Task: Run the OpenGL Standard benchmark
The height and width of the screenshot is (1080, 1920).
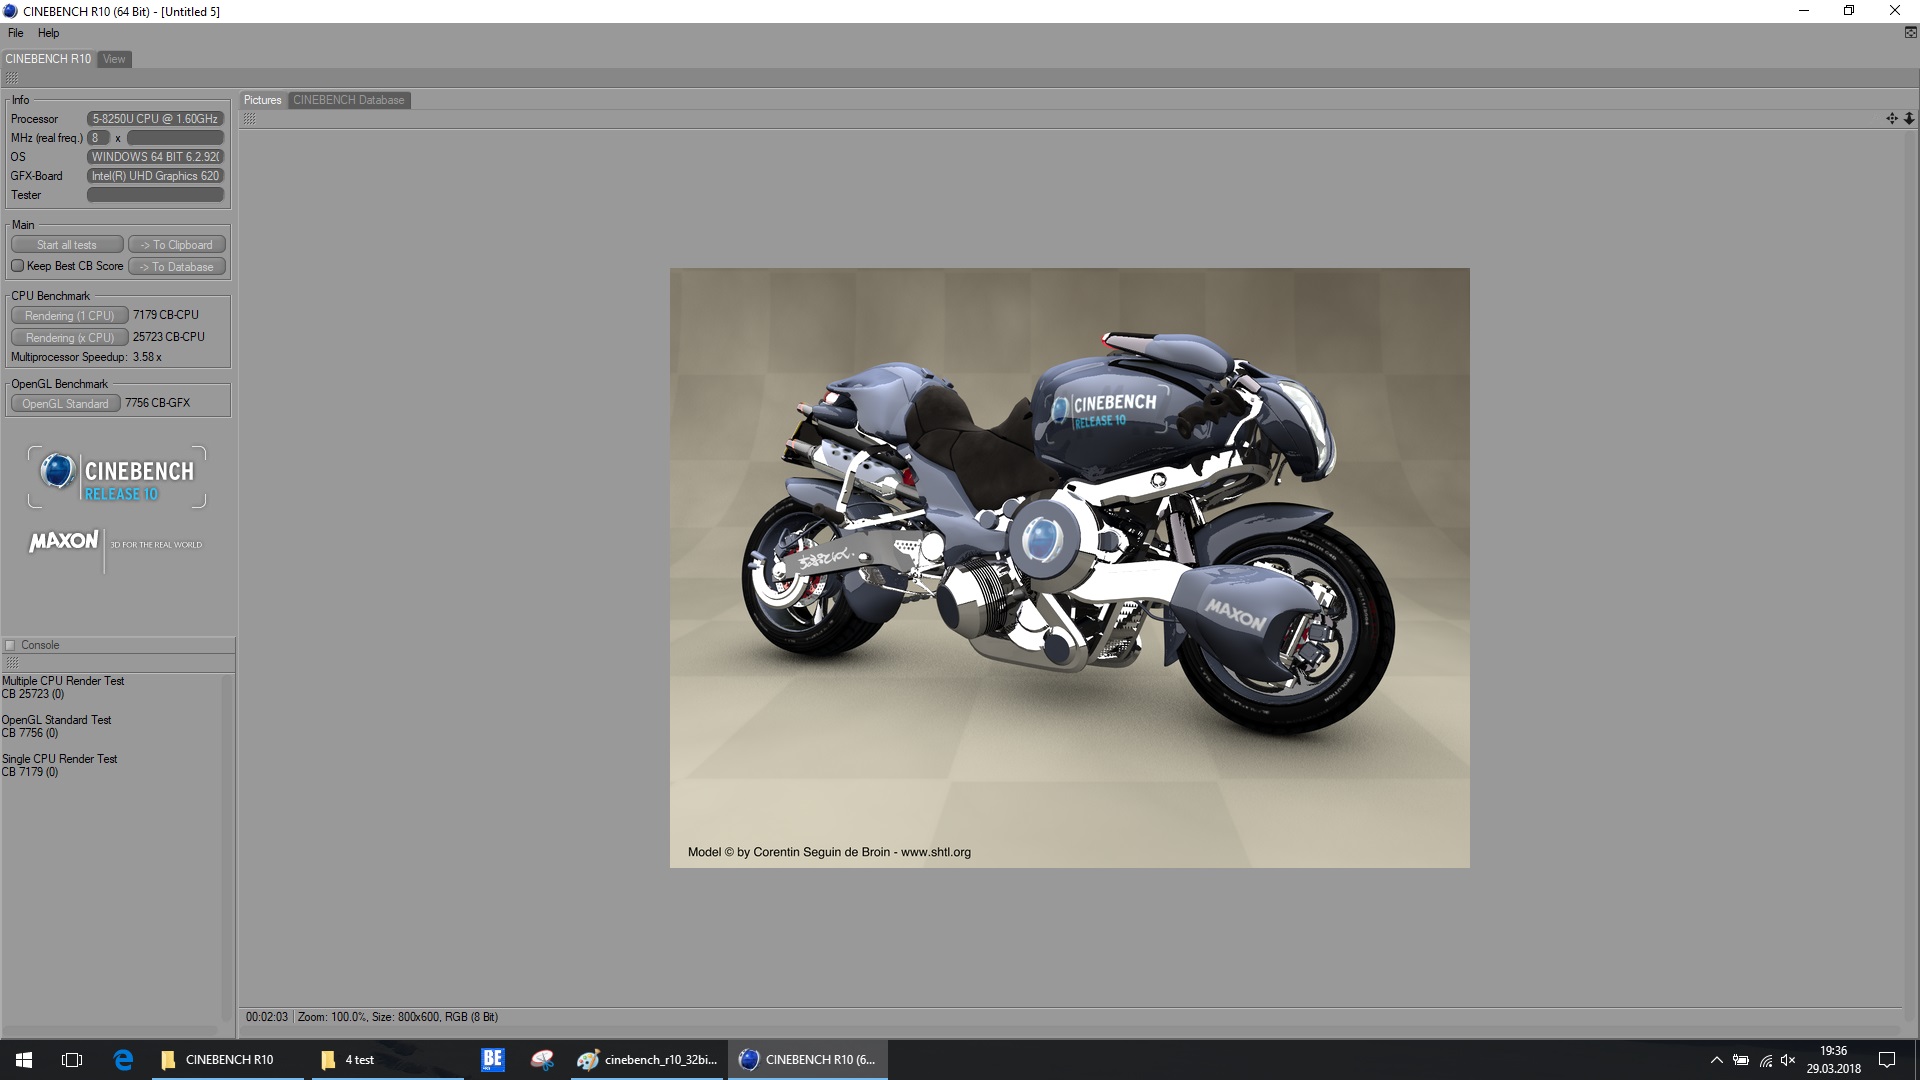Action: pos(65,404)
